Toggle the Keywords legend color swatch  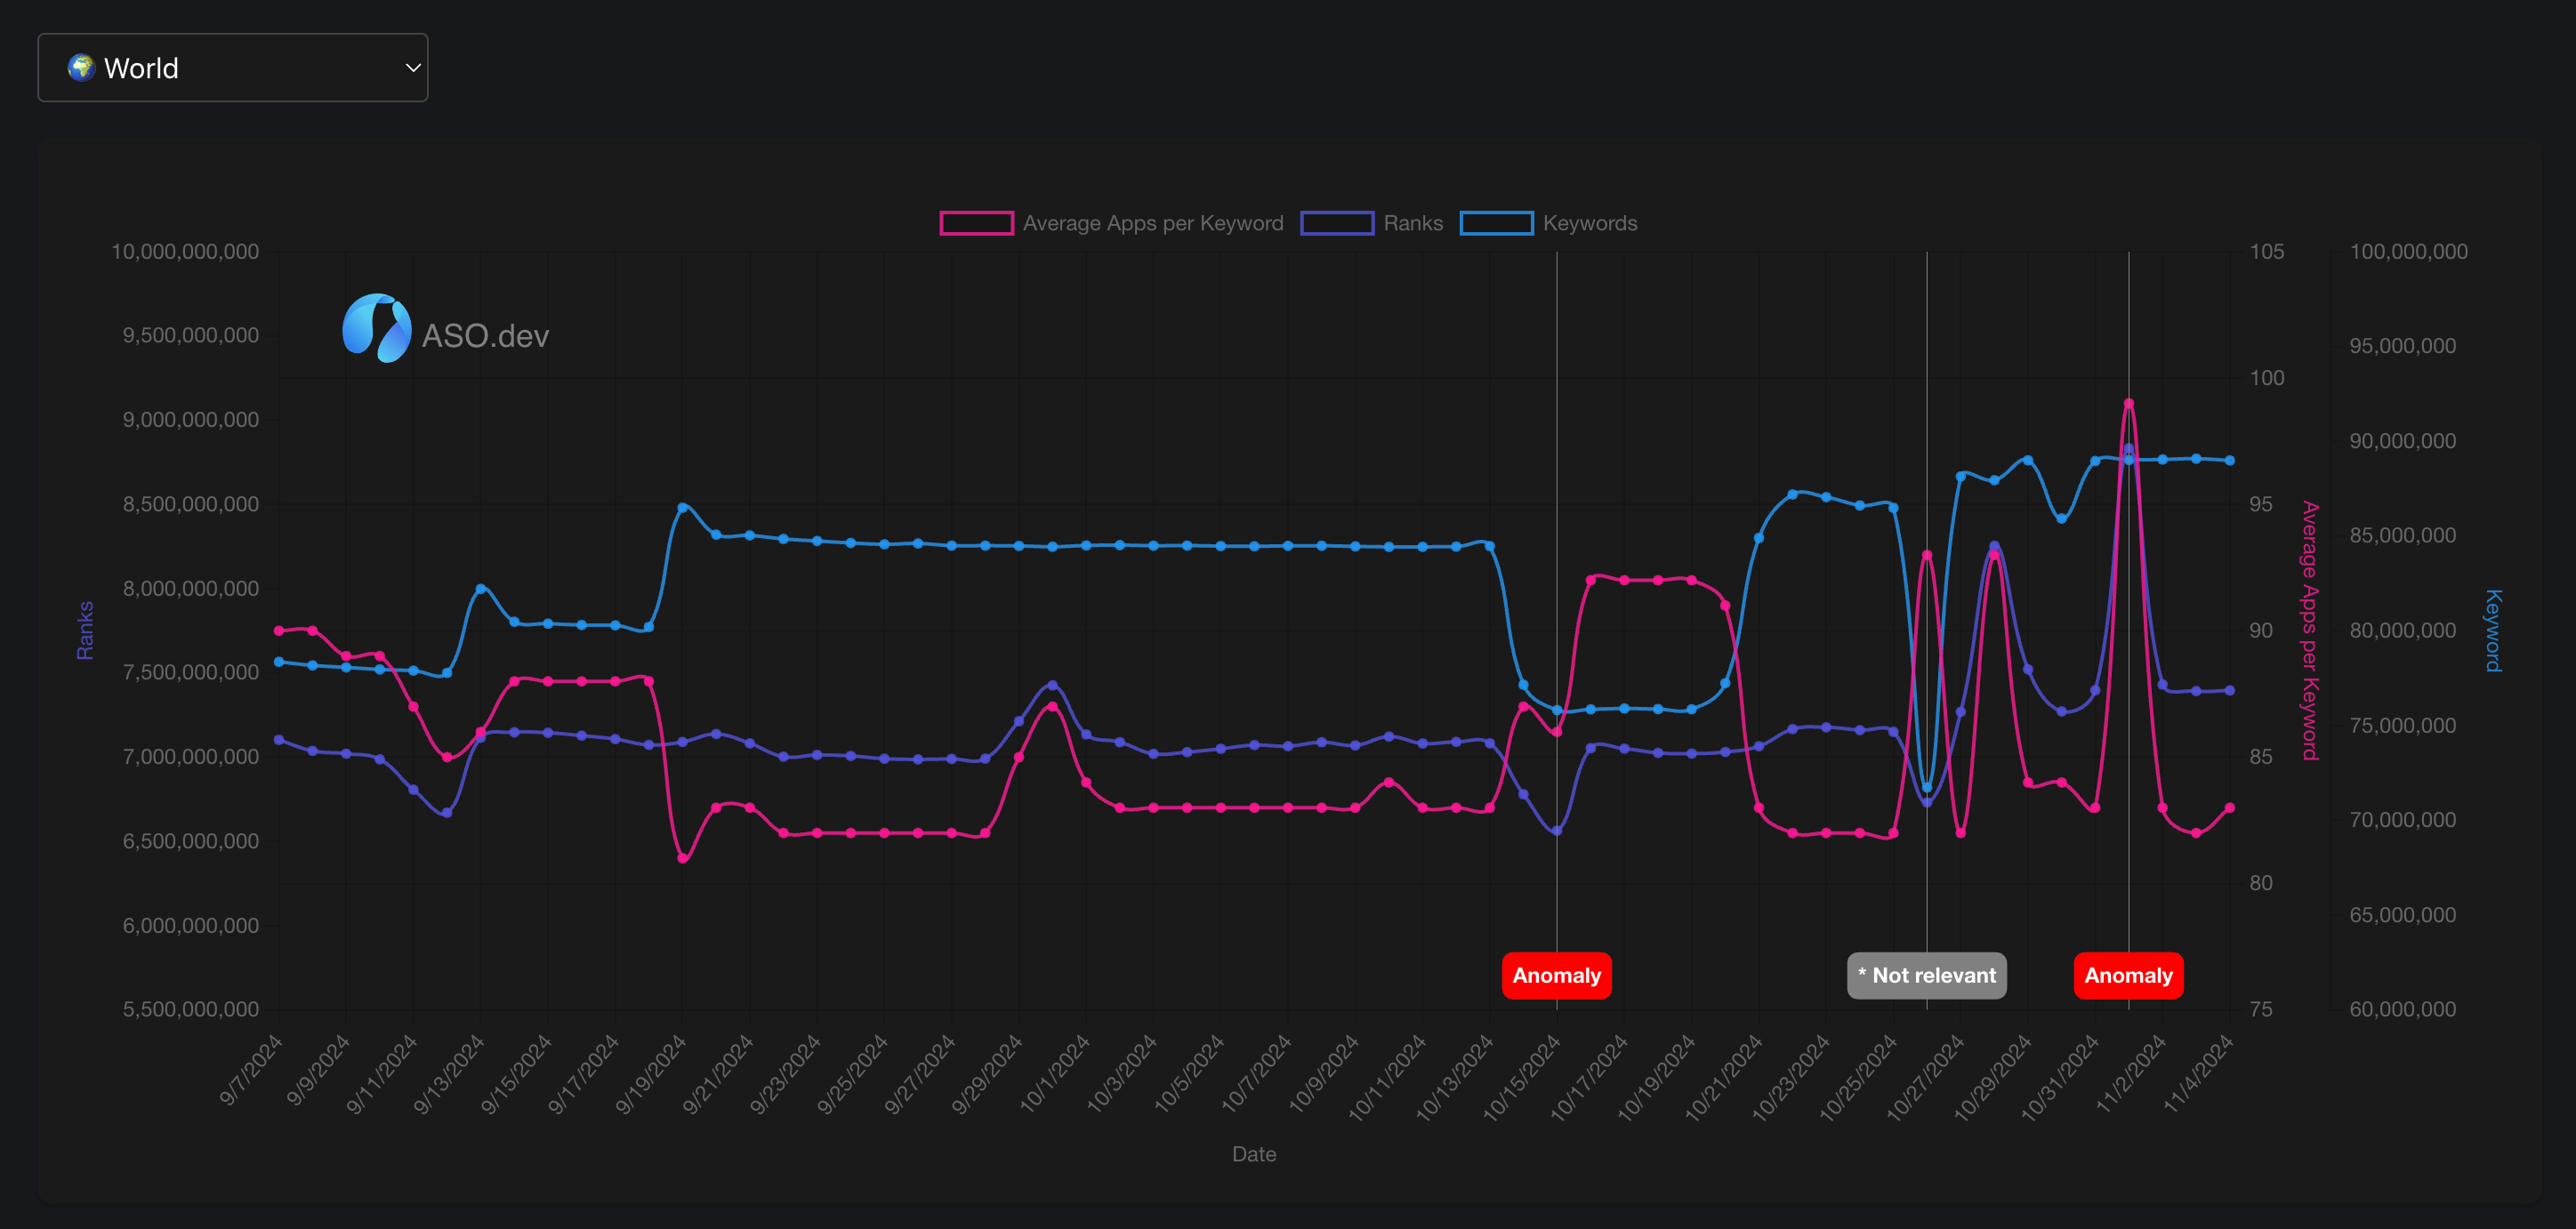point(1496,223)
